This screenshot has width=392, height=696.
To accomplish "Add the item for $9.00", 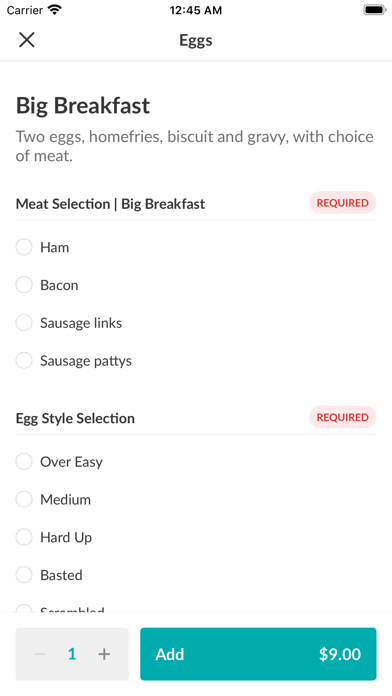I will pyautogui.click(x=258, y=654).
